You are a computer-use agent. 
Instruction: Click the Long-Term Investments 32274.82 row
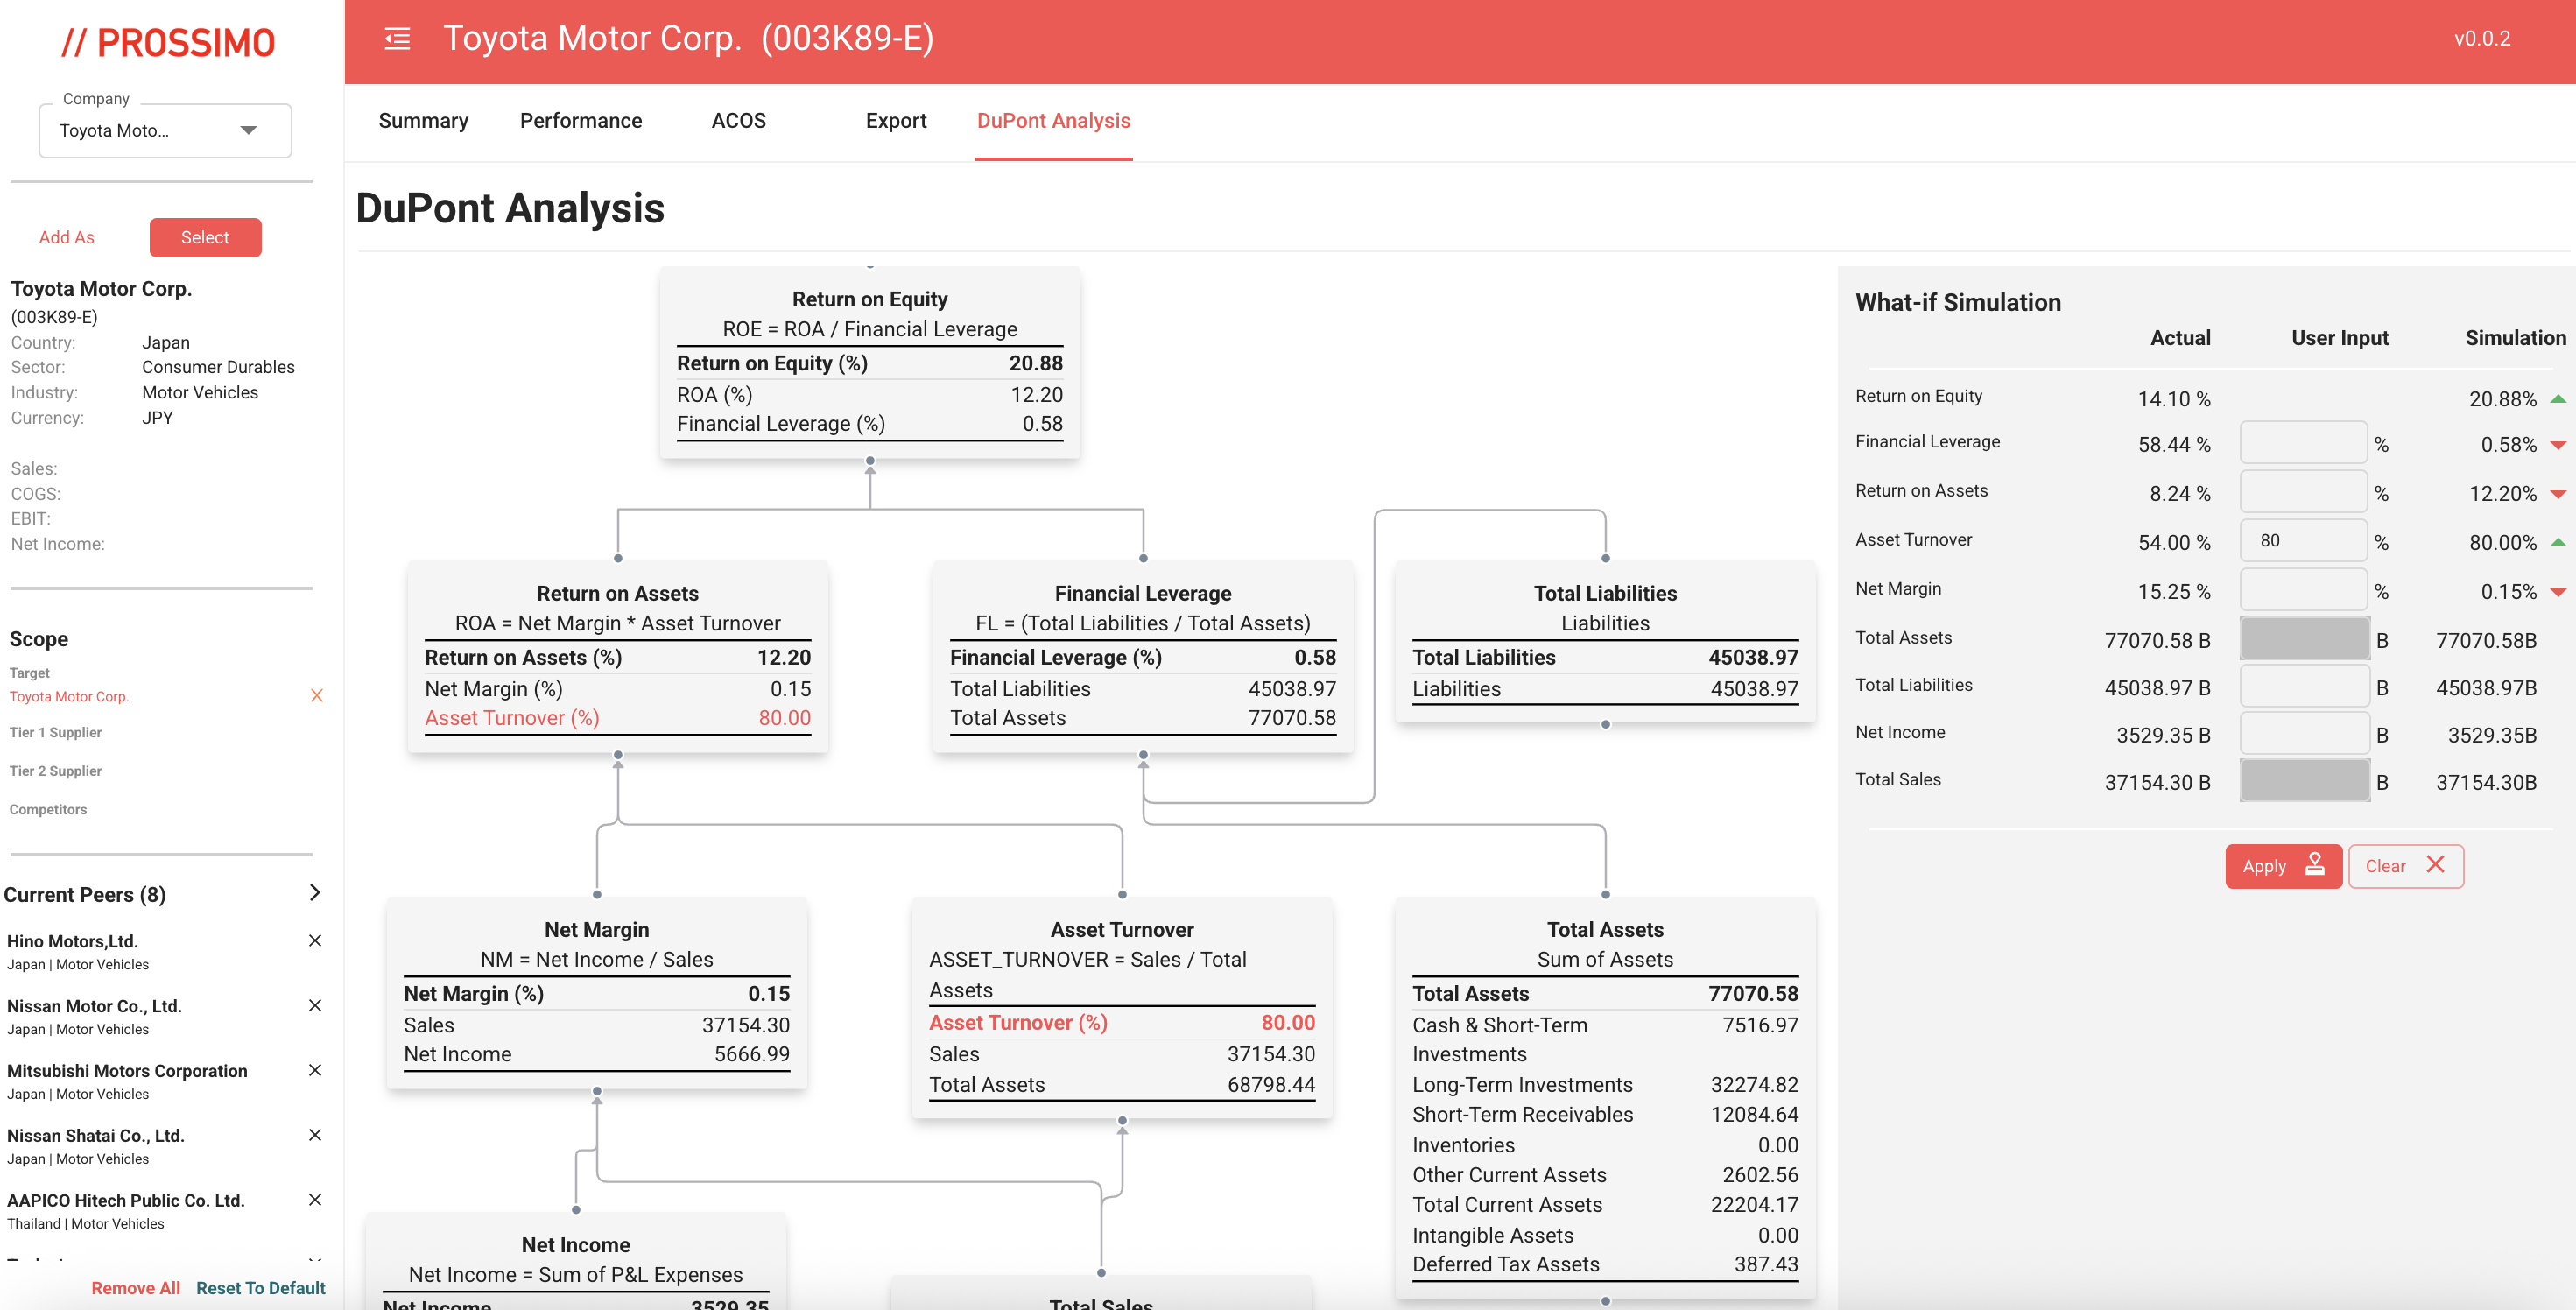[x=1605, y=1085]
